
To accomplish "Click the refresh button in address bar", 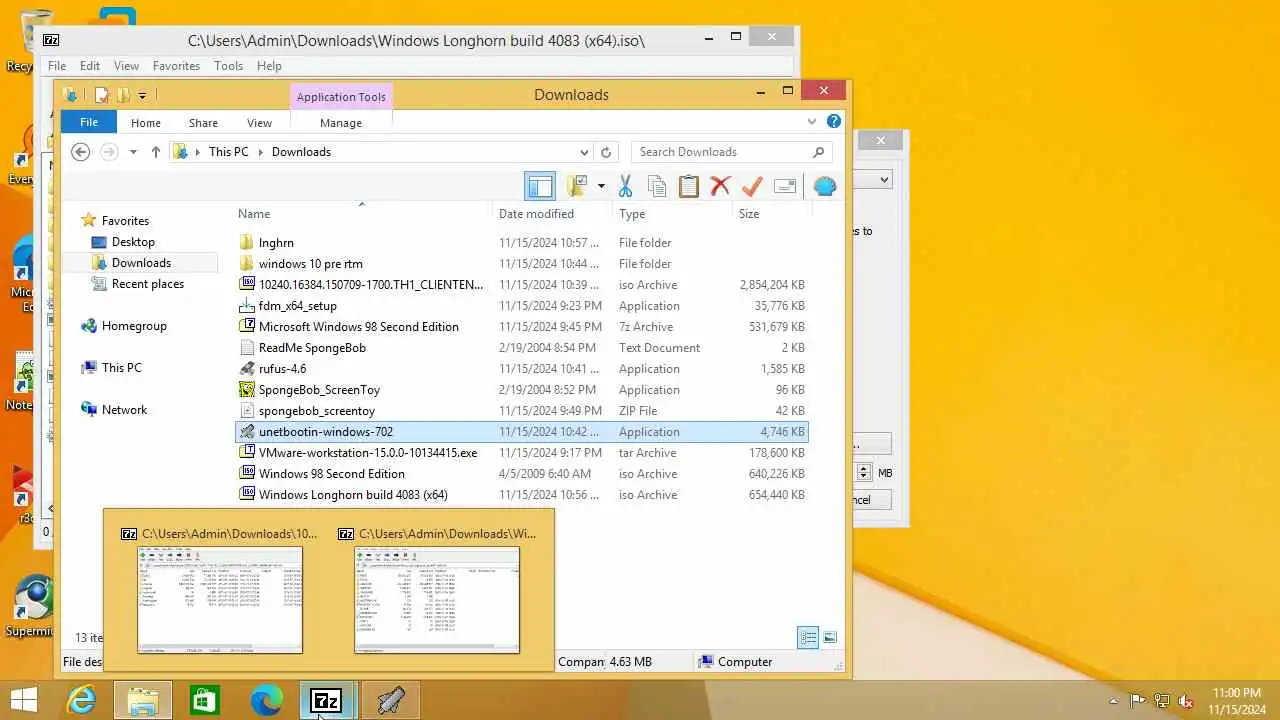I will pos(605,152).
